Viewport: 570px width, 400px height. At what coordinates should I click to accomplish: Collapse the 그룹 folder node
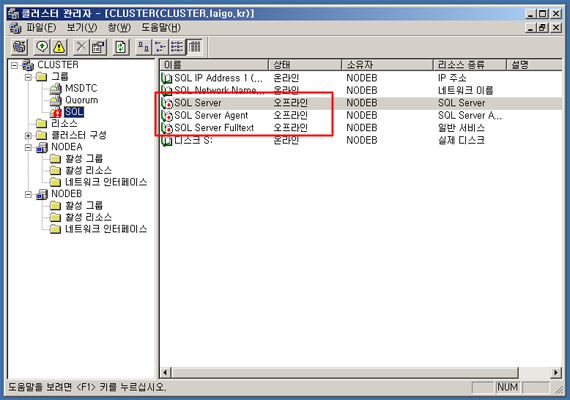[x=28, y=77]
